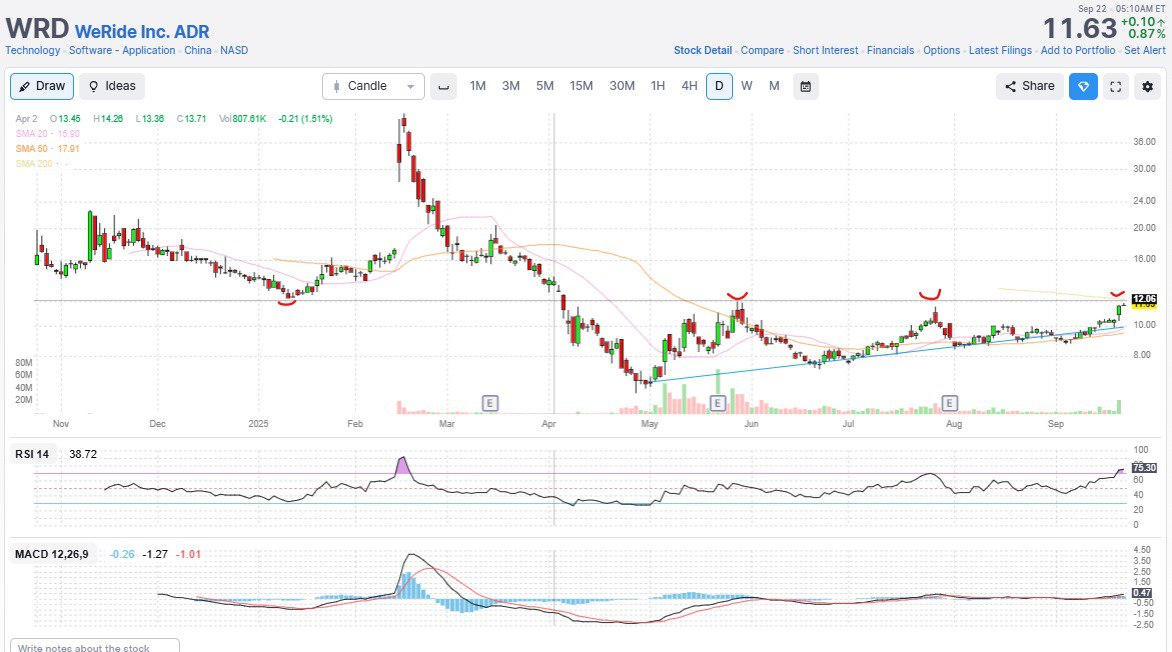Click the blue diamond premium icon
The image size is (1172, 652).
click(x=1083, y=86)
